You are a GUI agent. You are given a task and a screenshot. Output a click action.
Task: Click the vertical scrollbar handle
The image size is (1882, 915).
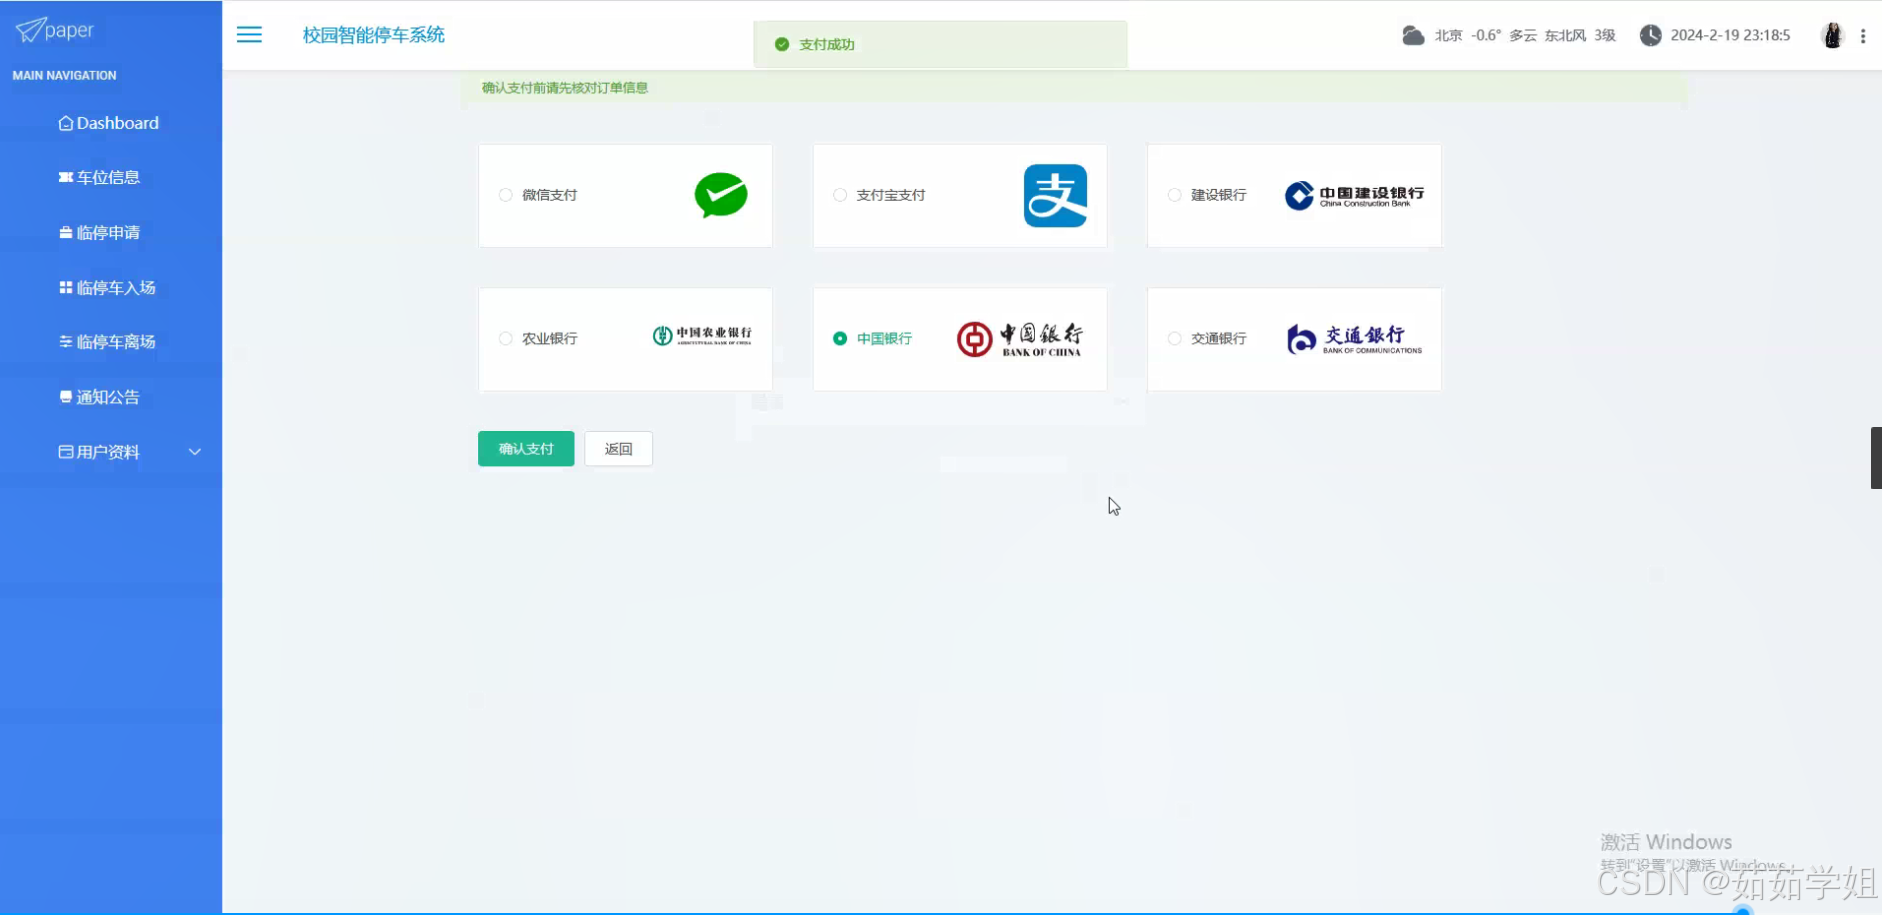coord(1876,458)
